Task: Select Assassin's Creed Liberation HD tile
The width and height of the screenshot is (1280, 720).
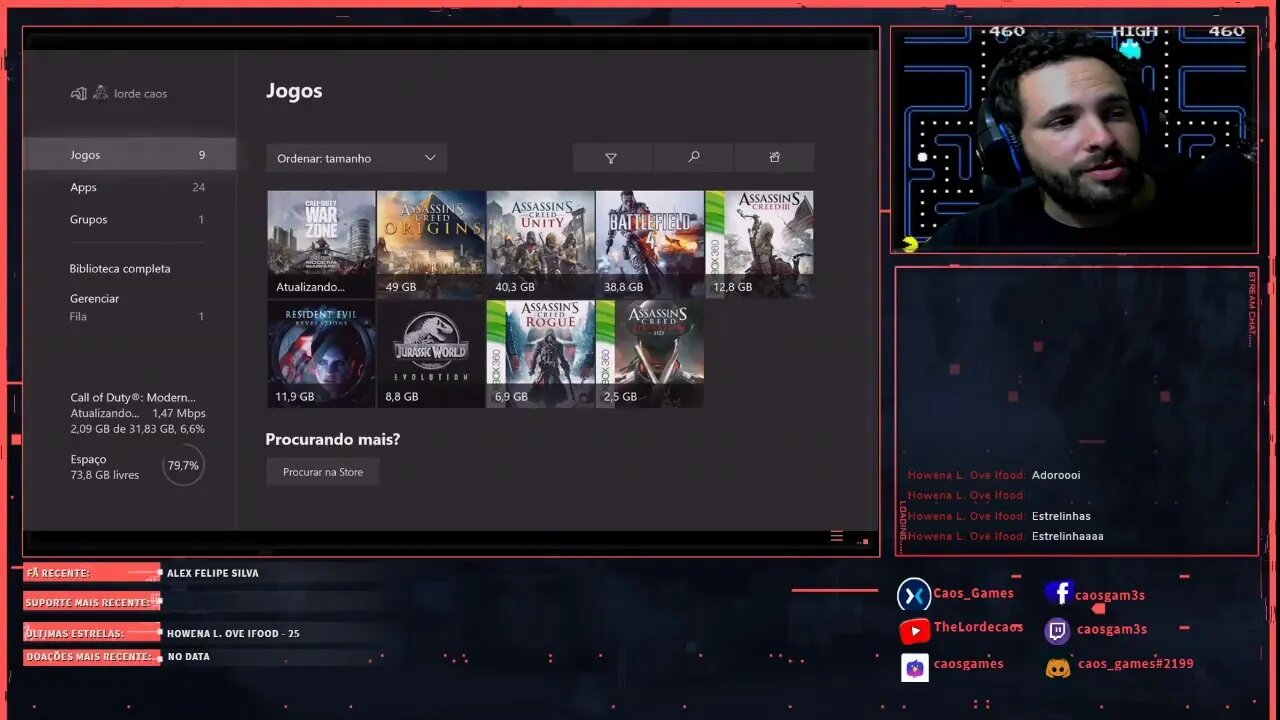Action: pos(650,354)
